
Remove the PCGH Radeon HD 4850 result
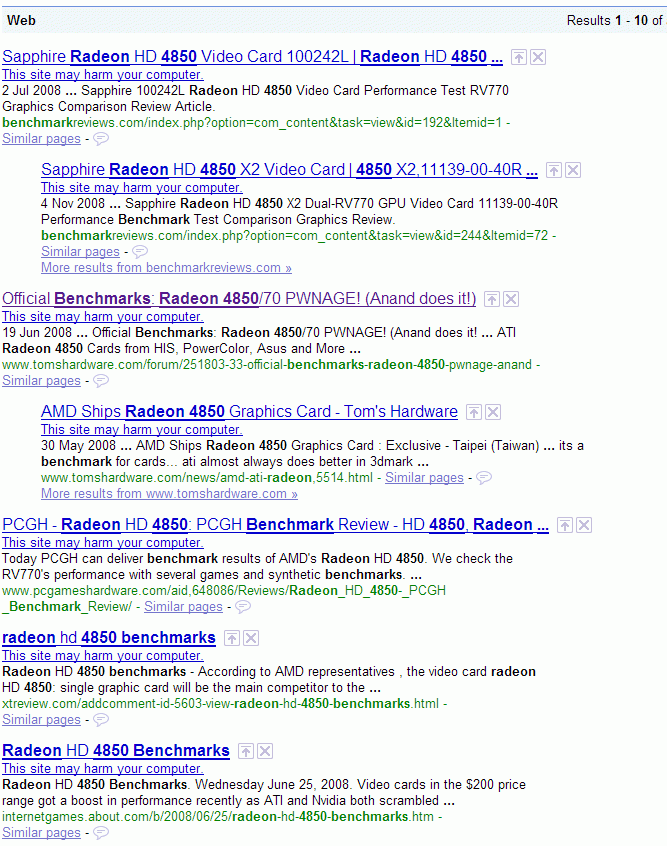(x=584, y=526)
